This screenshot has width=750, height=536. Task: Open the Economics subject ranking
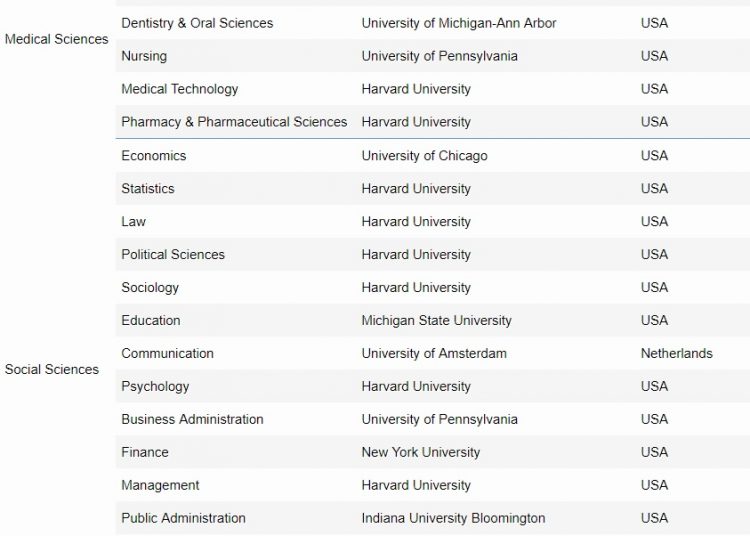tap(154, 156)
